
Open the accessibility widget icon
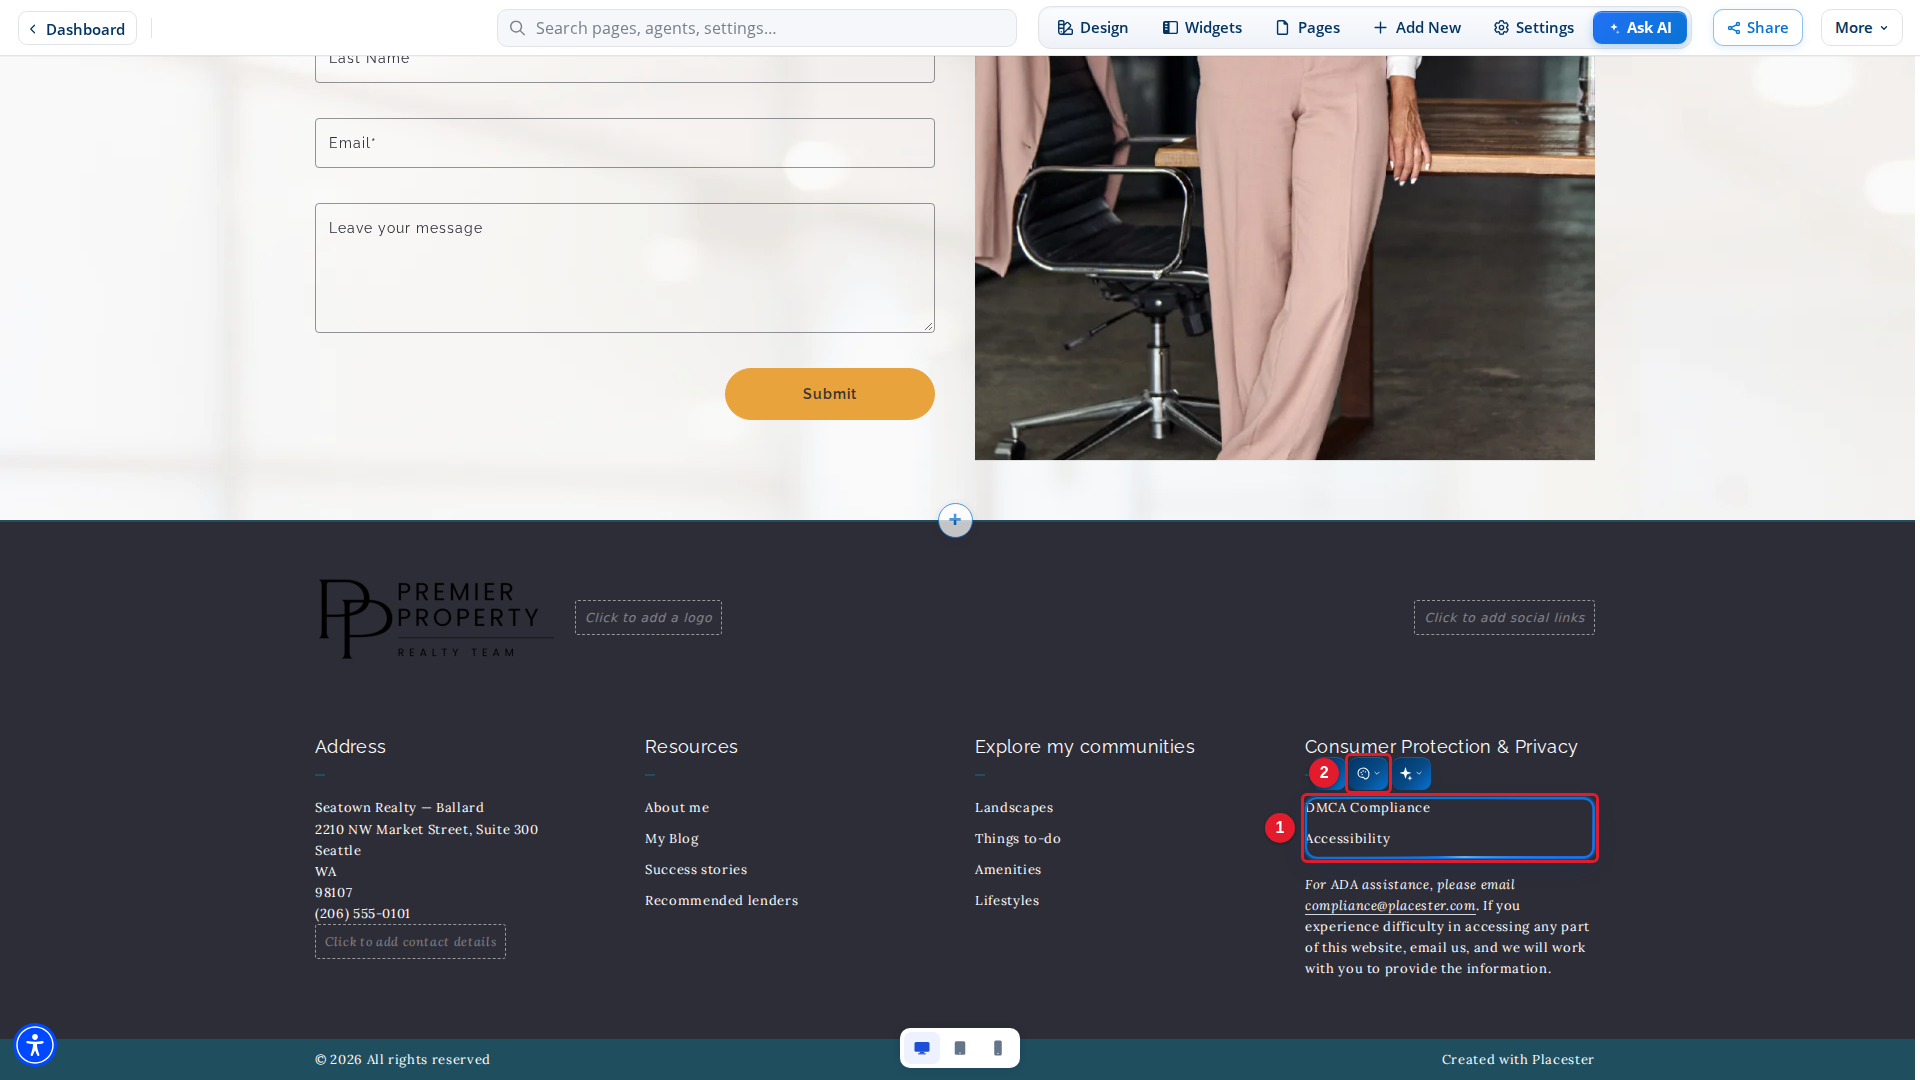click(x=35, y=1045)
